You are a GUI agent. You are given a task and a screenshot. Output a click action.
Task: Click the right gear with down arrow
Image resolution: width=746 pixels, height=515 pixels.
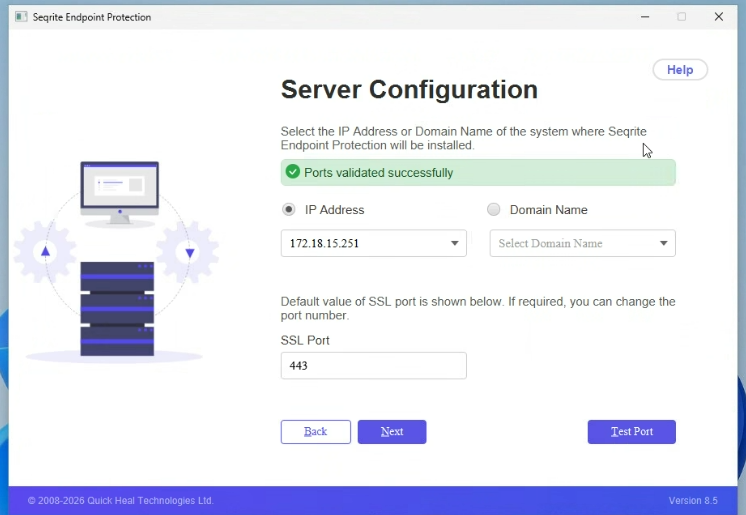(189, 253)
